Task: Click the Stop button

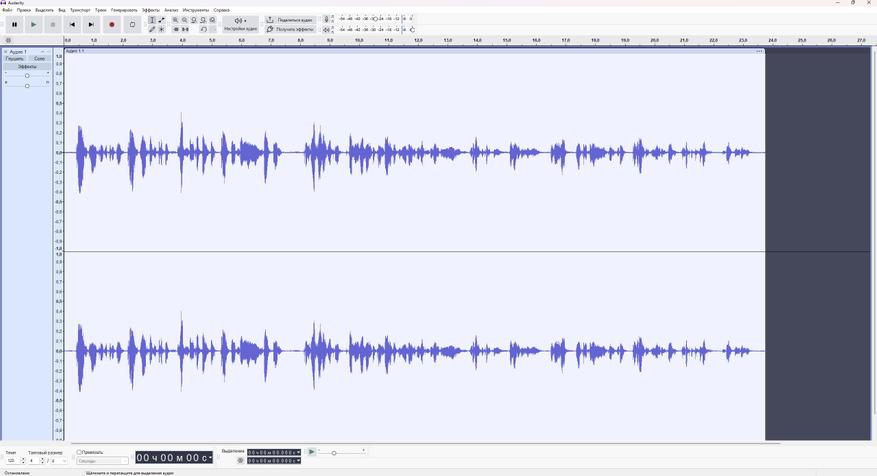Action: pyautogui.click(x=53, y=25)
